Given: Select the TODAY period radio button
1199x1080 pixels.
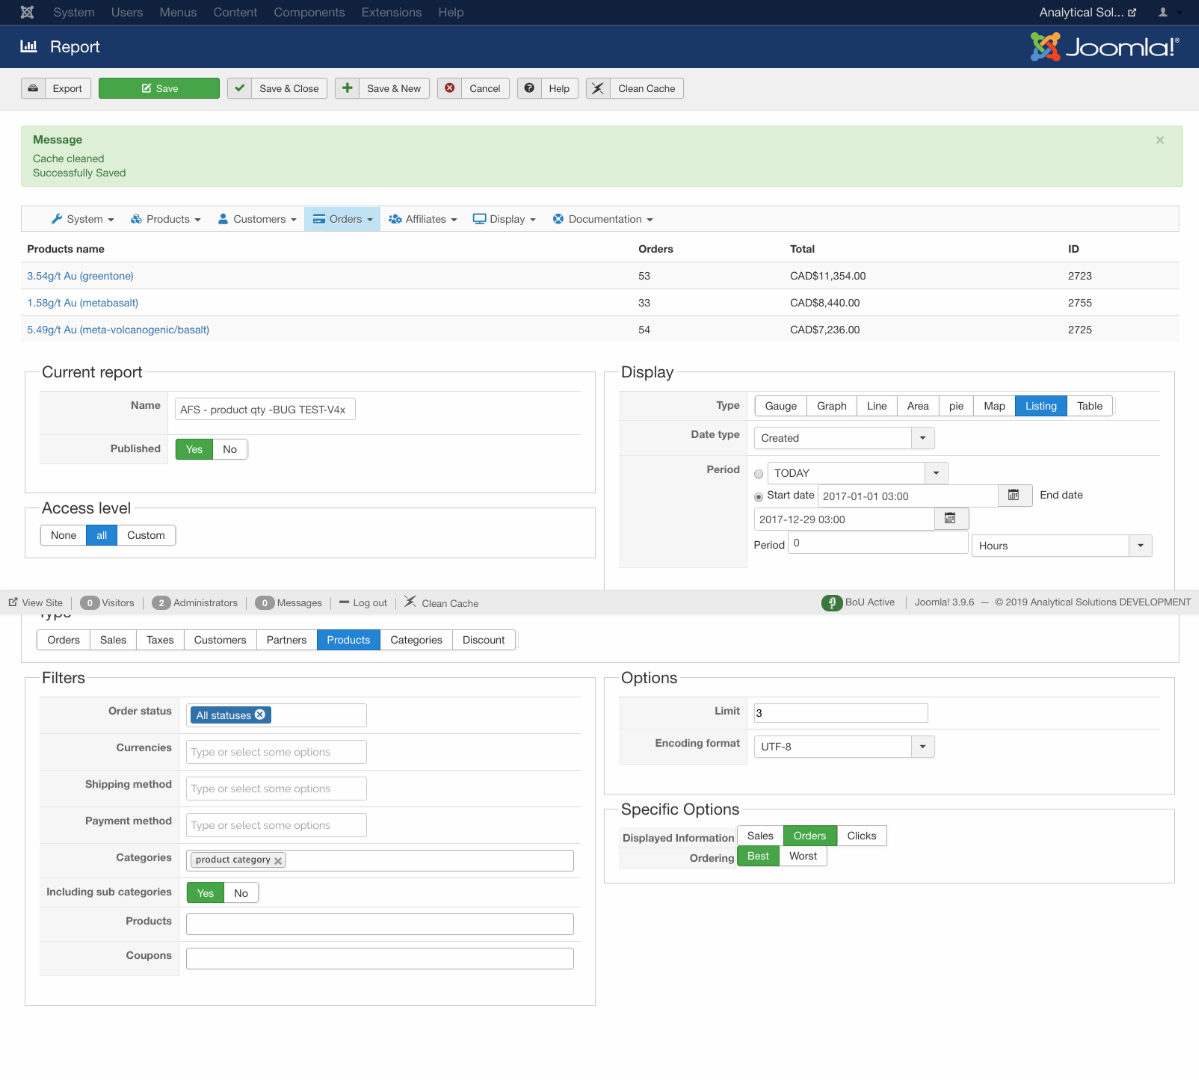Looking at the screenshot, I should tap(759, 474).
